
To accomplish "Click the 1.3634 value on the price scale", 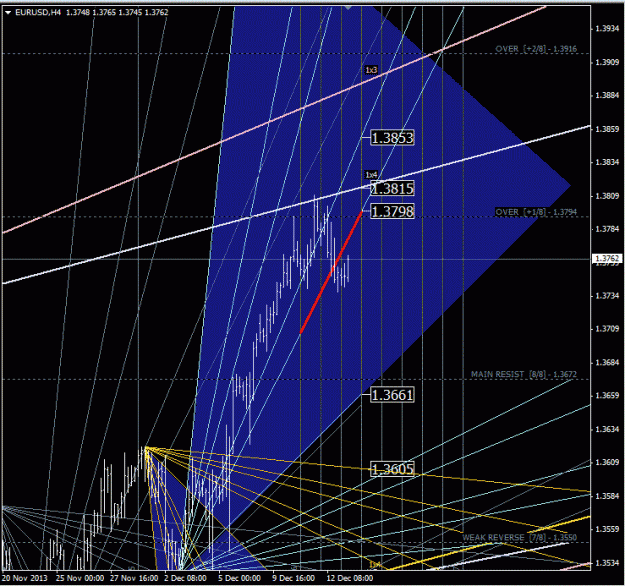I will coord(607,430).
